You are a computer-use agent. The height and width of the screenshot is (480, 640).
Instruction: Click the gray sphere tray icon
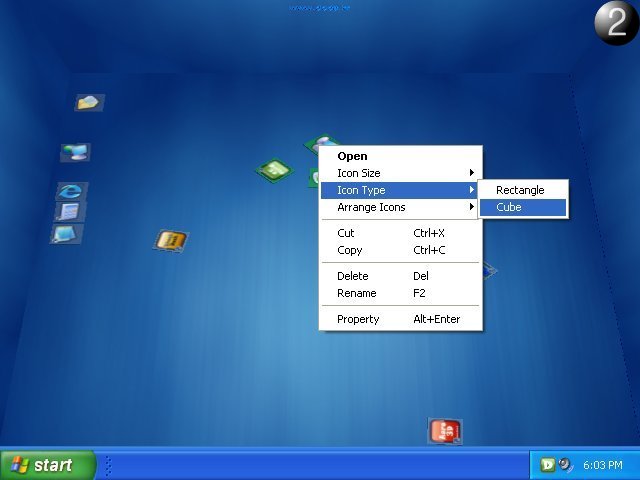pyautogui.click(x=565, y=464)
